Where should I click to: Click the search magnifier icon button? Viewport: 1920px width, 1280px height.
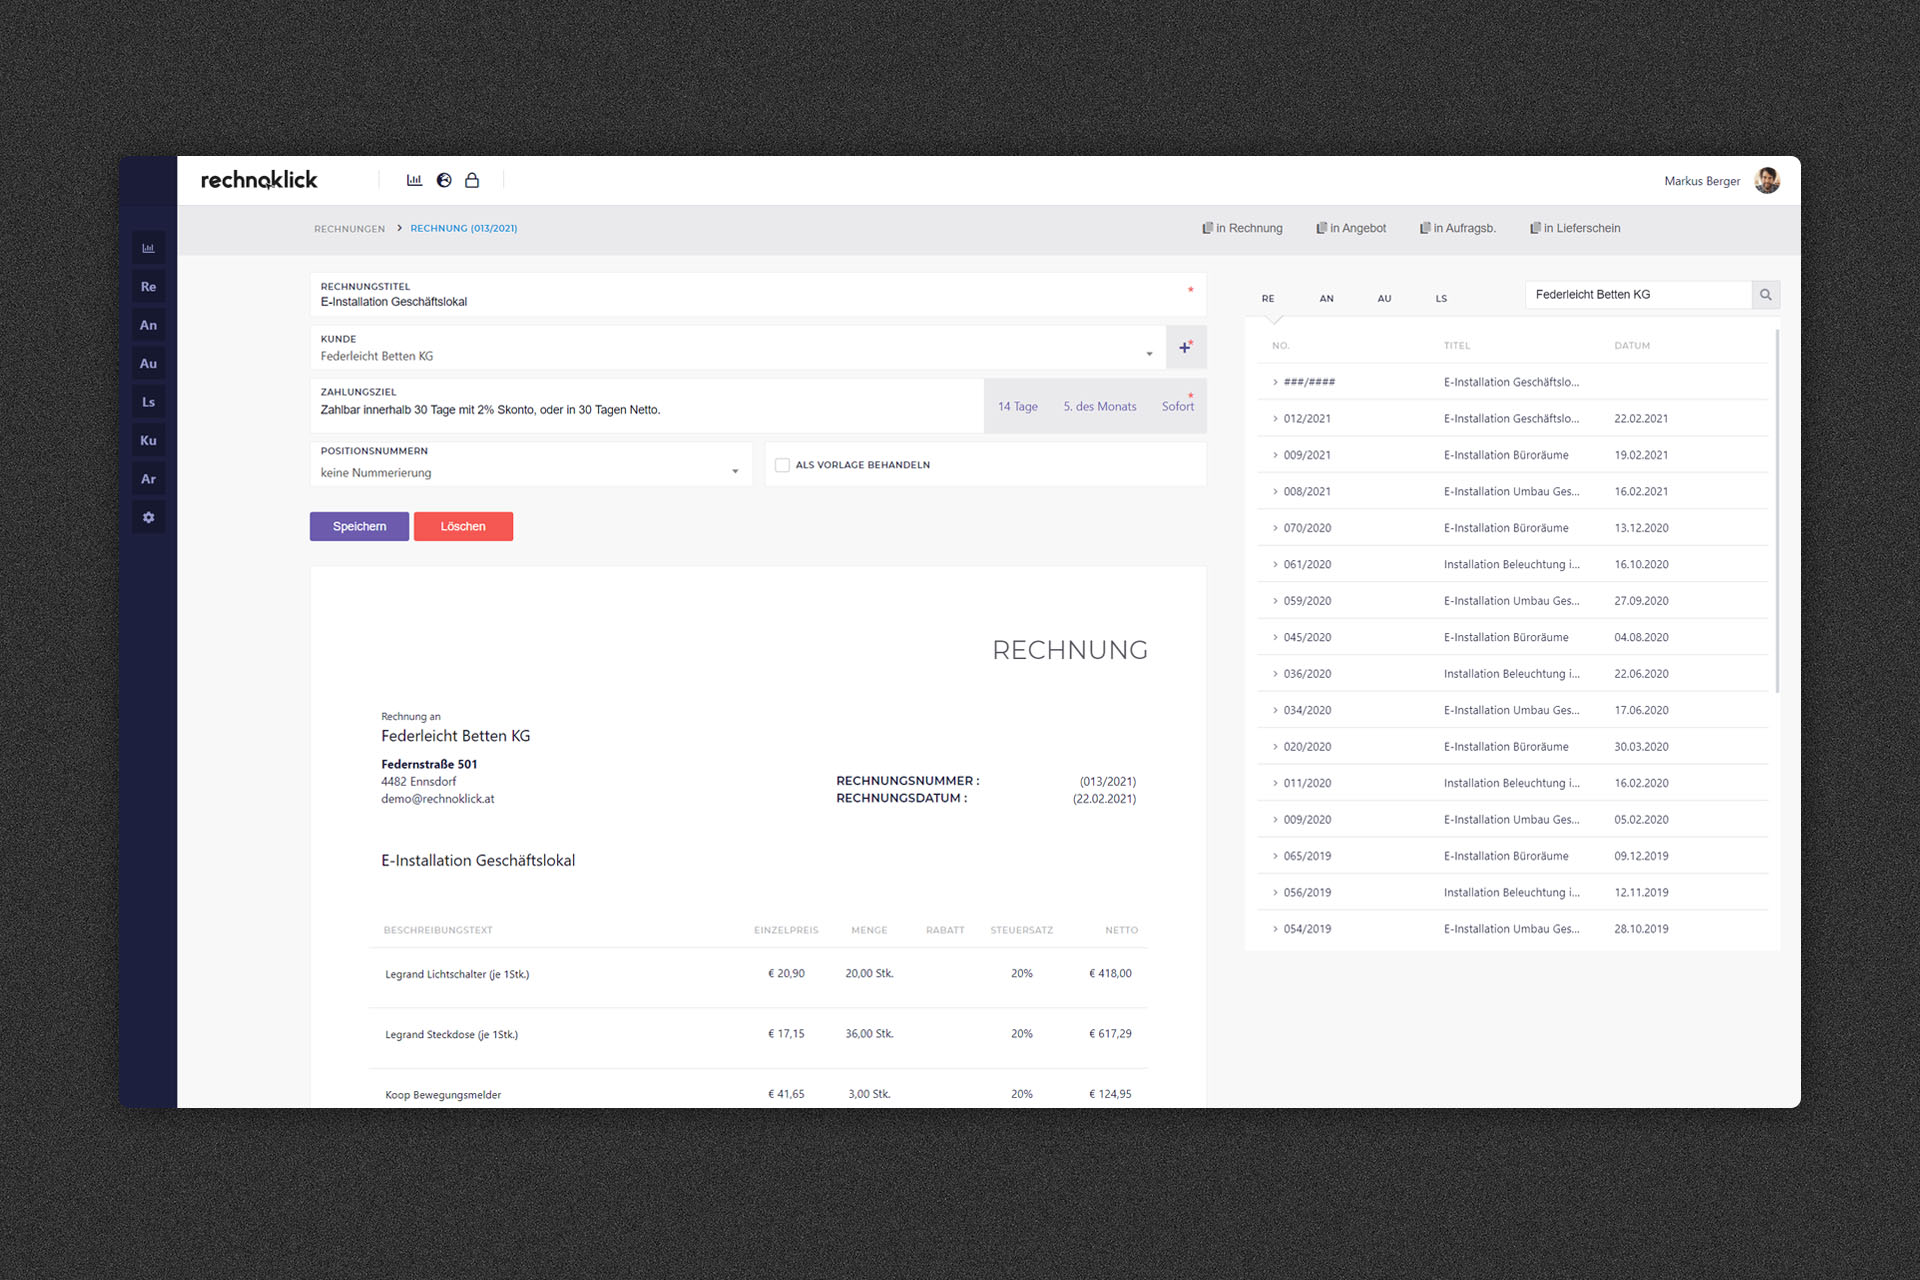coord(1765,294)
